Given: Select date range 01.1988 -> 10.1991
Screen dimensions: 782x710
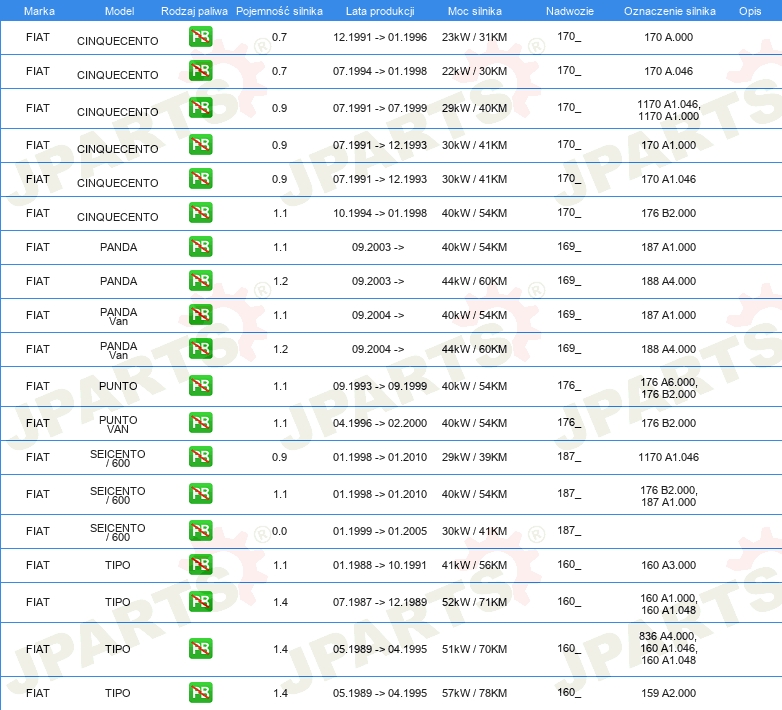Looking at the screenshot, I should (x=380, y=565).
